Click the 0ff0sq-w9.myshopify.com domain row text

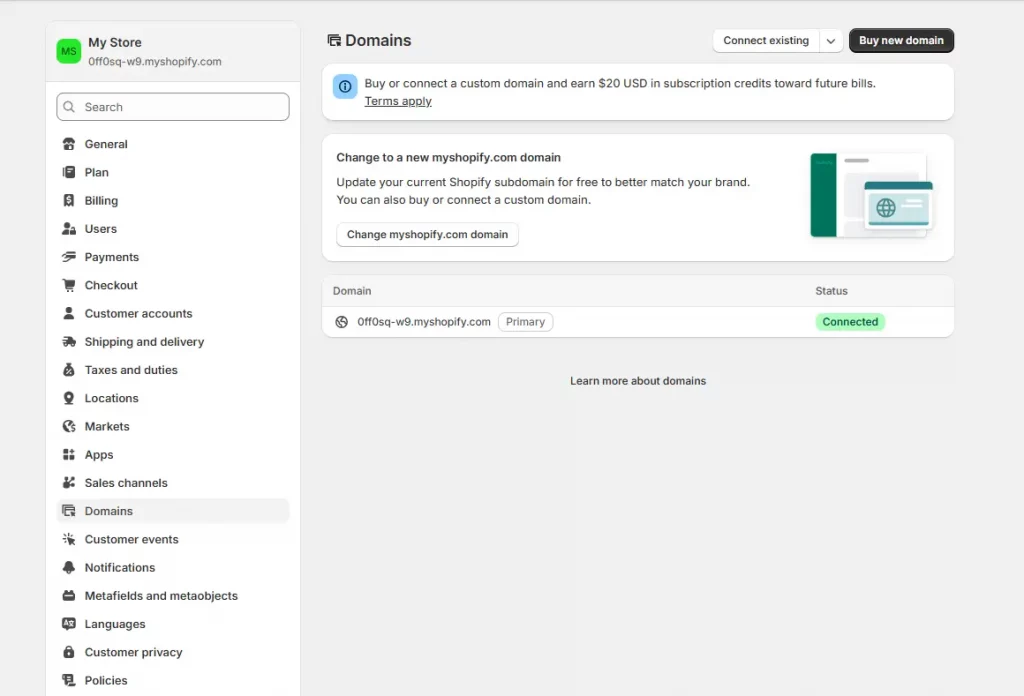click(424, 322)
